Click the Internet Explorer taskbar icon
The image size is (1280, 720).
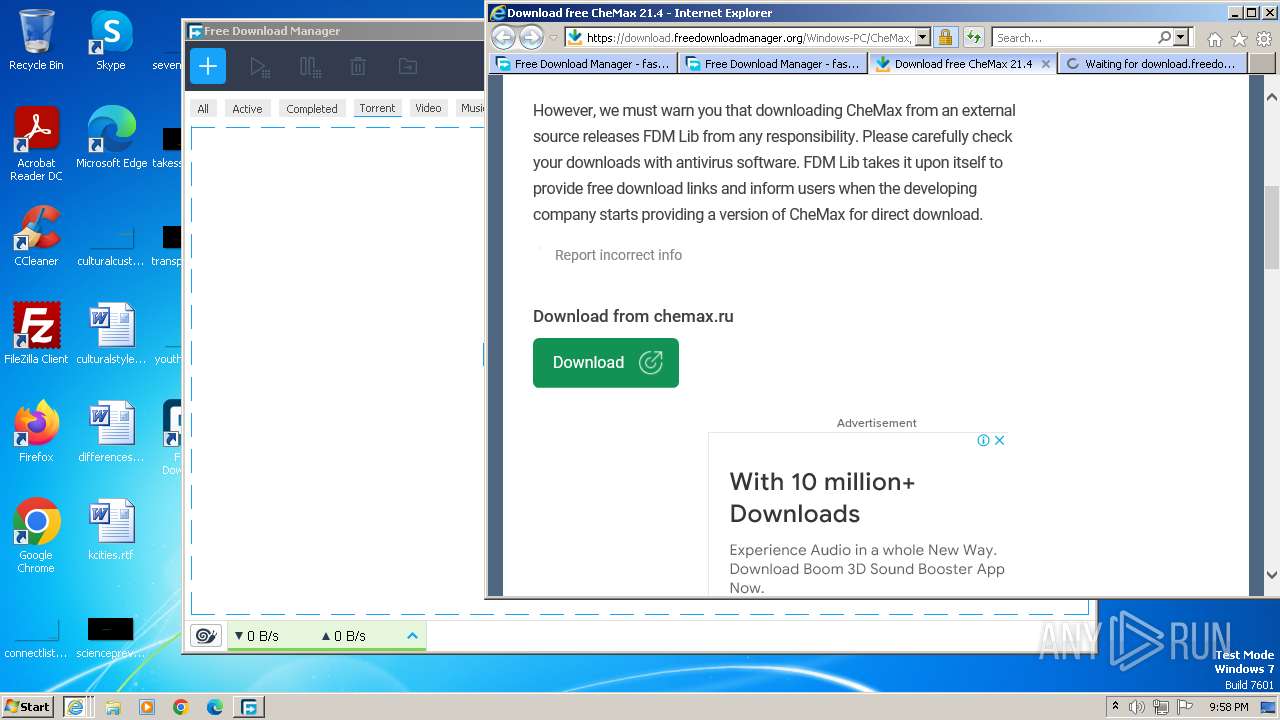(76, 707)
